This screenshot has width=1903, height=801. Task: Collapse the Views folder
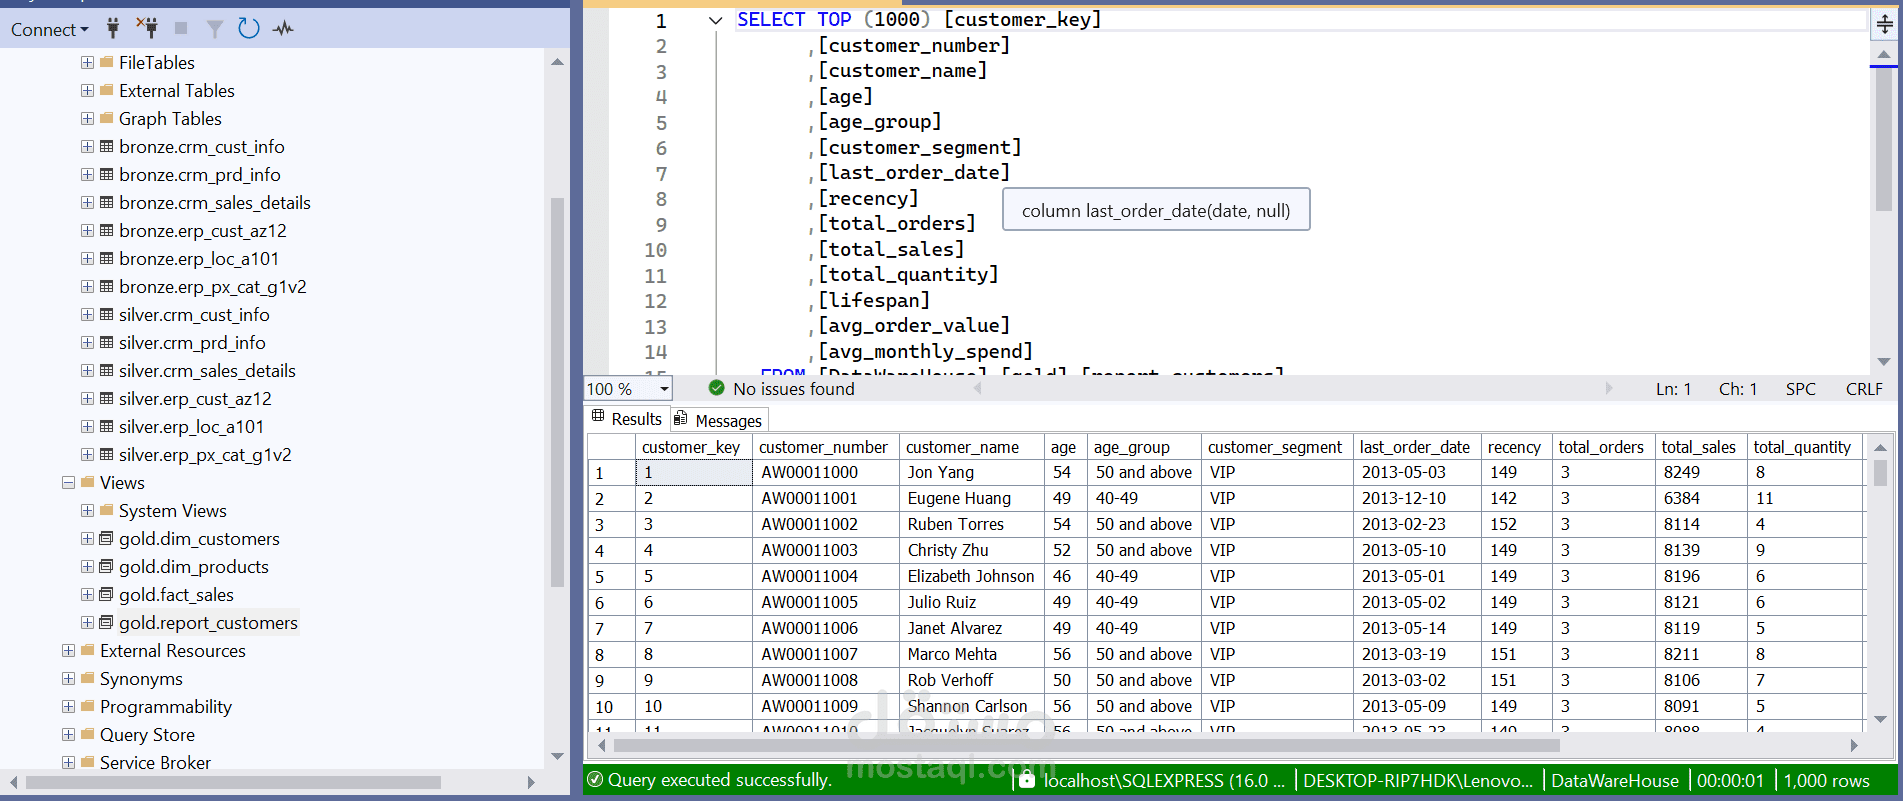pyautogui.click(x=68, y=482)
